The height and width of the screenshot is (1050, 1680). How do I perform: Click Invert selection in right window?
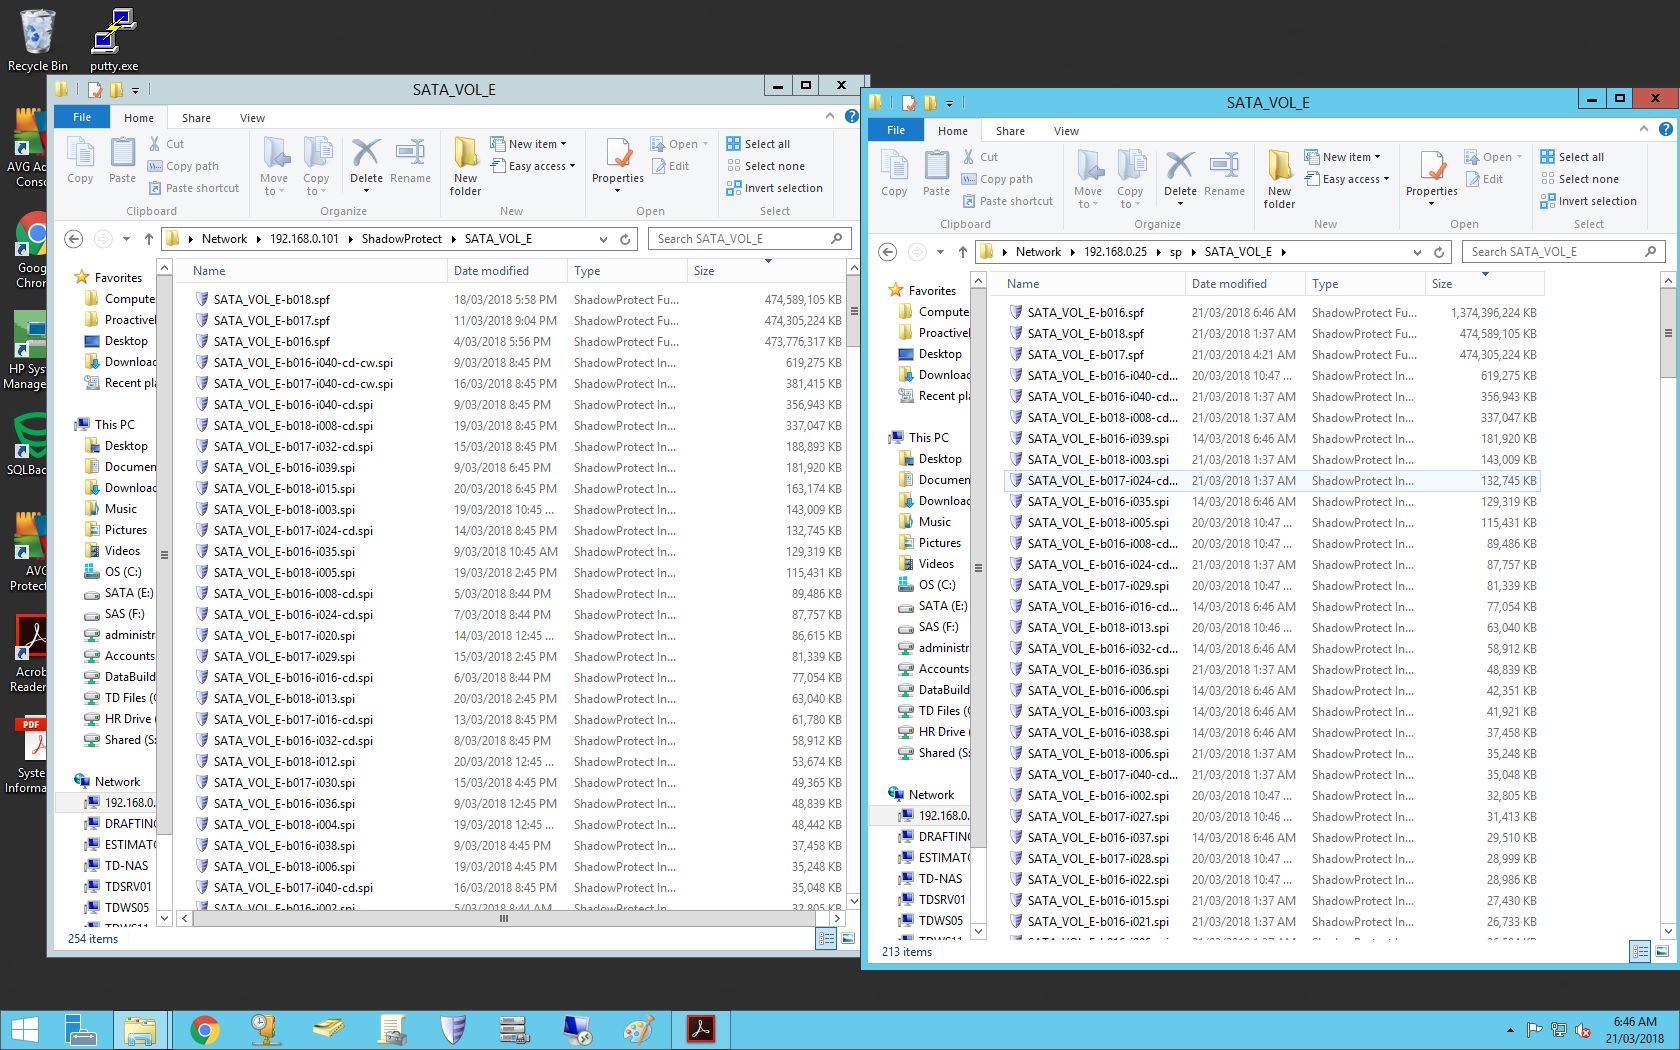1588,201
